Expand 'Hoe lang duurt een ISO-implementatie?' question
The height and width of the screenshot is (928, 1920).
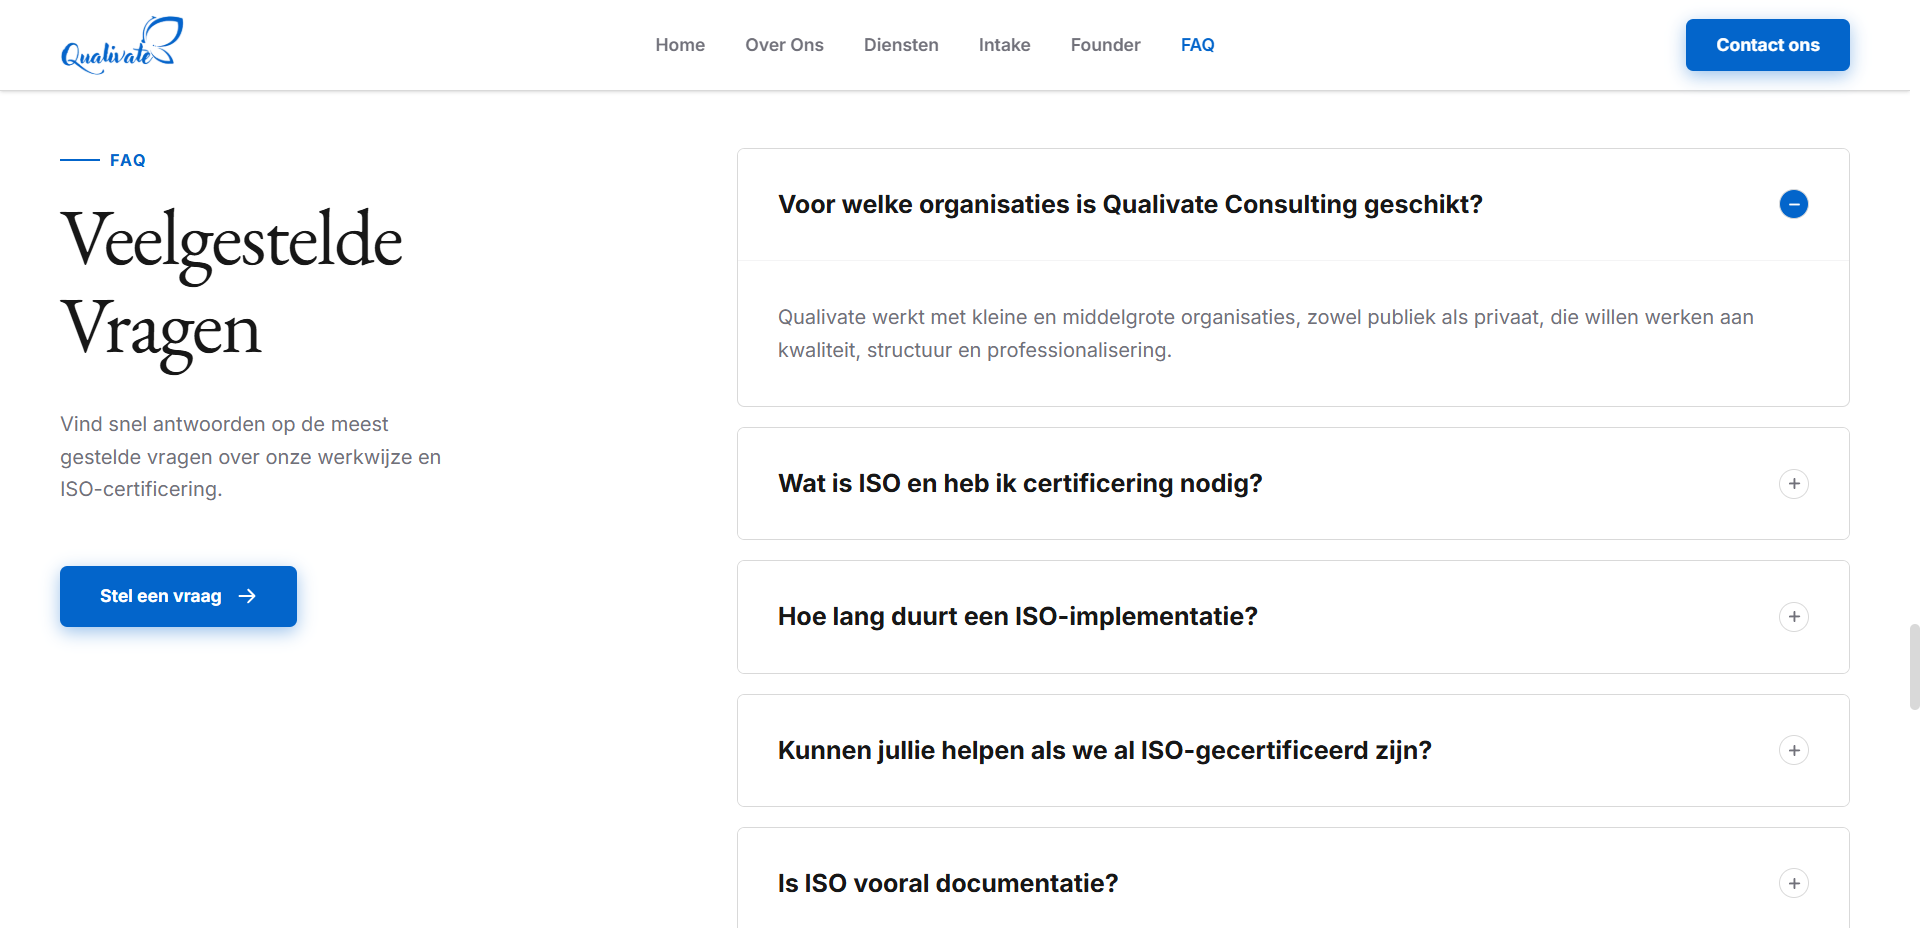pyautogui.click(x=1017, y=617)
